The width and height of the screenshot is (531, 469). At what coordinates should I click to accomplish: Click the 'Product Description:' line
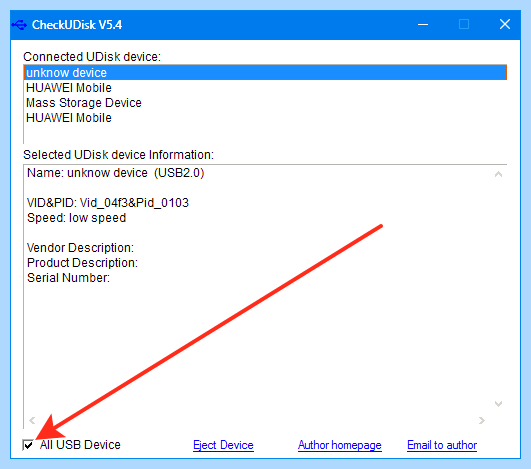82,262
